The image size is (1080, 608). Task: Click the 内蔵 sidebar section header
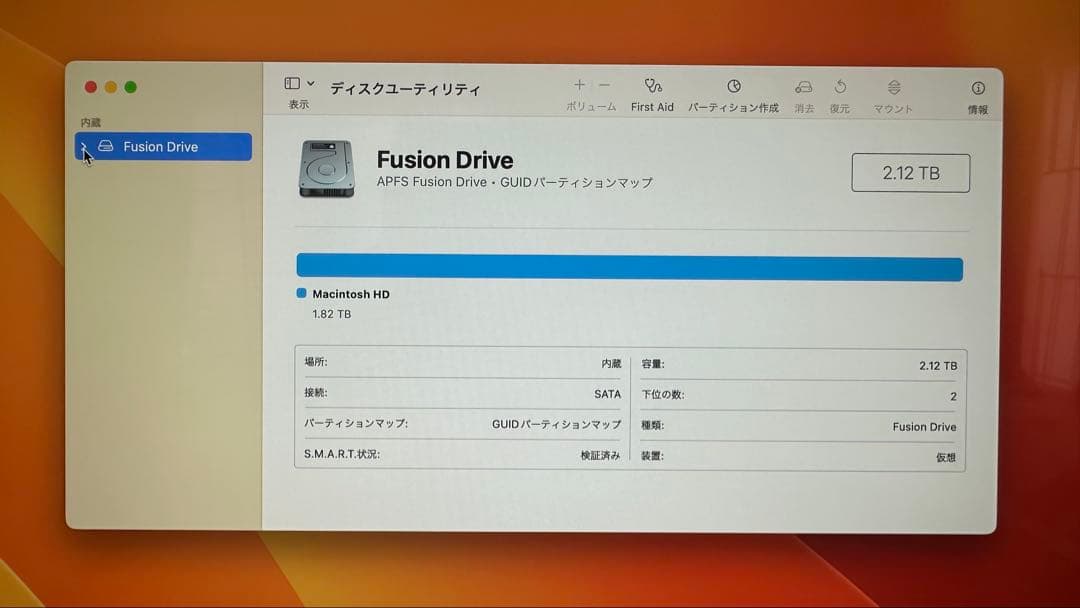click(90, 123)
